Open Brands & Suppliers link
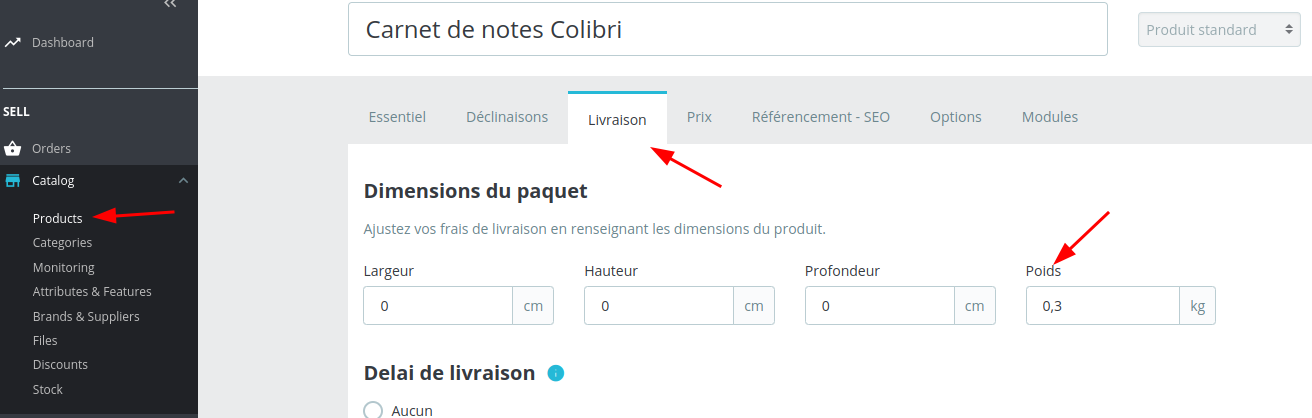 (86, 316)
